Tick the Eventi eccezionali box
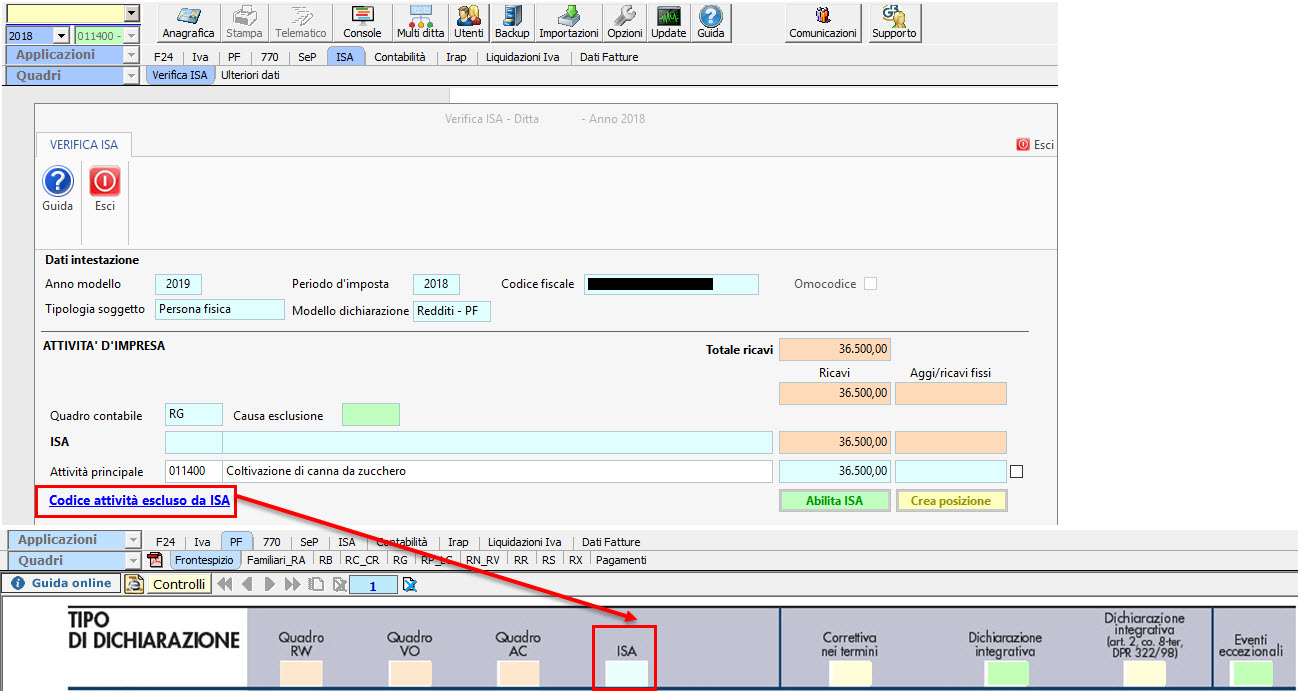1299x691 pixels. [1251, 673]
